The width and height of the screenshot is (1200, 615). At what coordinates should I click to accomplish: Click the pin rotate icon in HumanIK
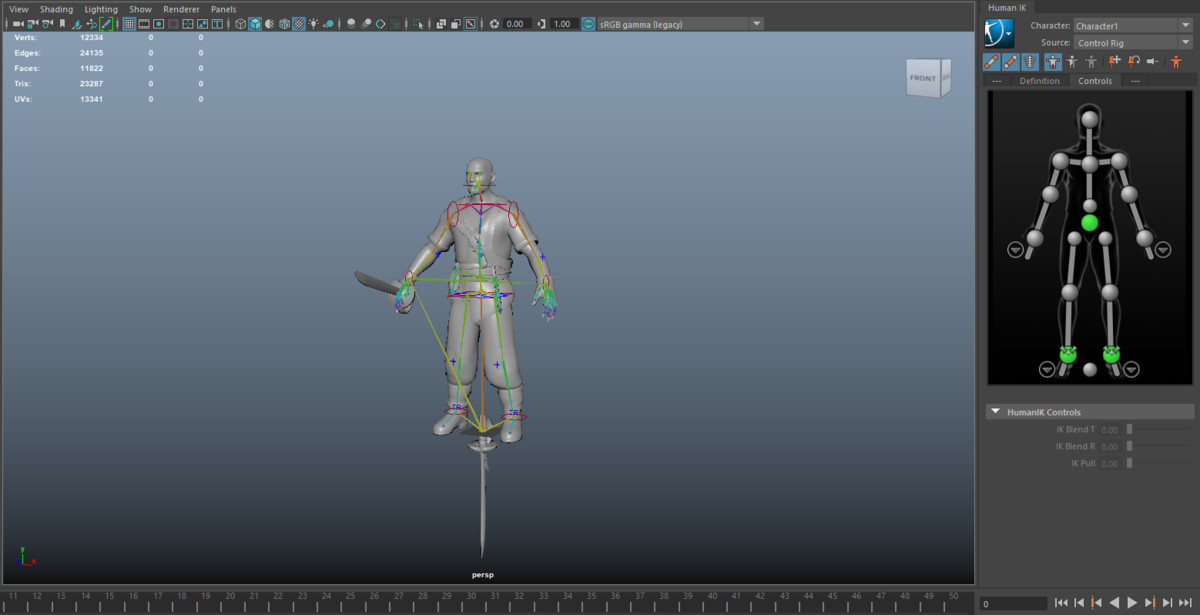coord(1132,61)
